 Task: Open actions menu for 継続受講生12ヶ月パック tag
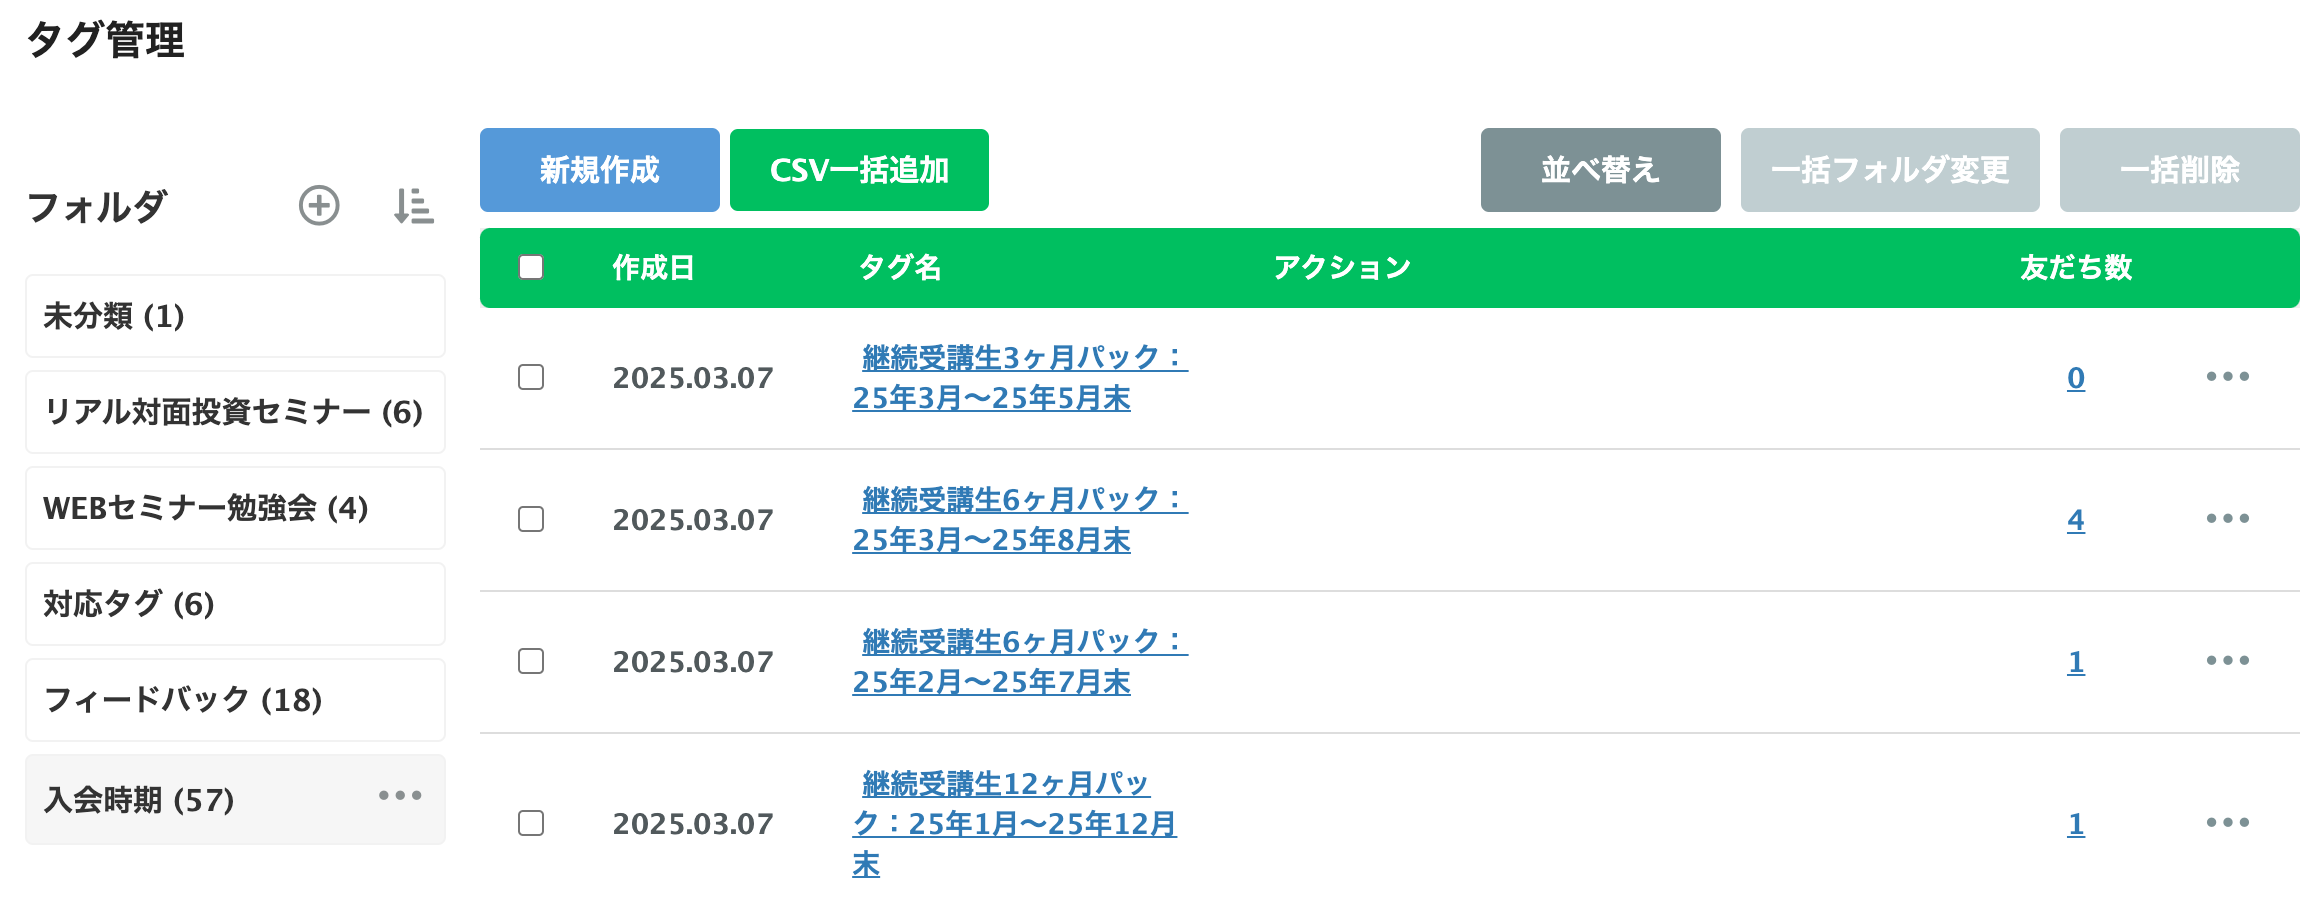[x=2227, y=822]
